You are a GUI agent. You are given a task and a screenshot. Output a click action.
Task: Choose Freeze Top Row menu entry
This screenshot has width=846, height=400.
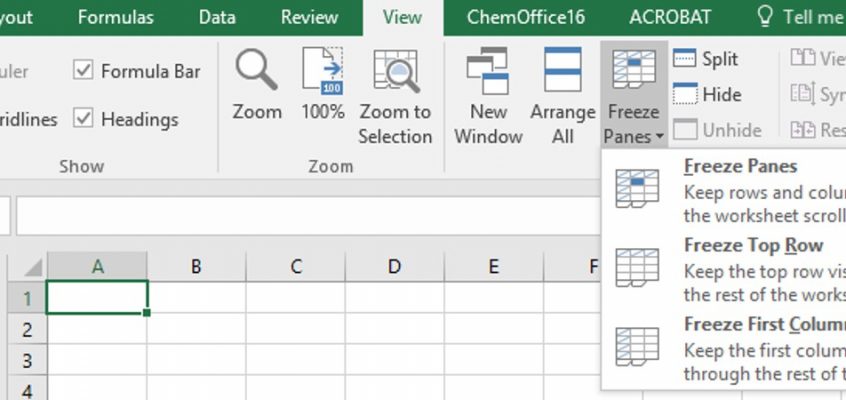pos(753,245)
